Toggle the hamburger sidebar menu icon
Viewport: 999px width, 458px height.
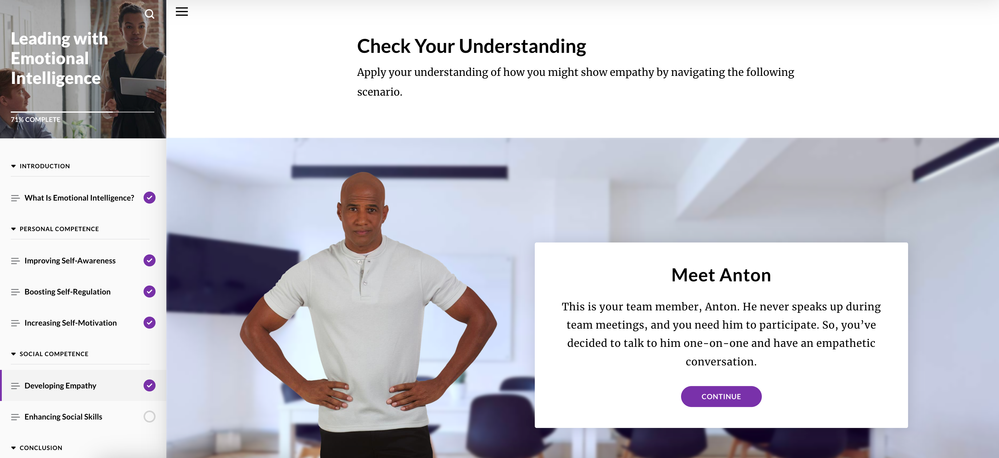pos(182,11)
